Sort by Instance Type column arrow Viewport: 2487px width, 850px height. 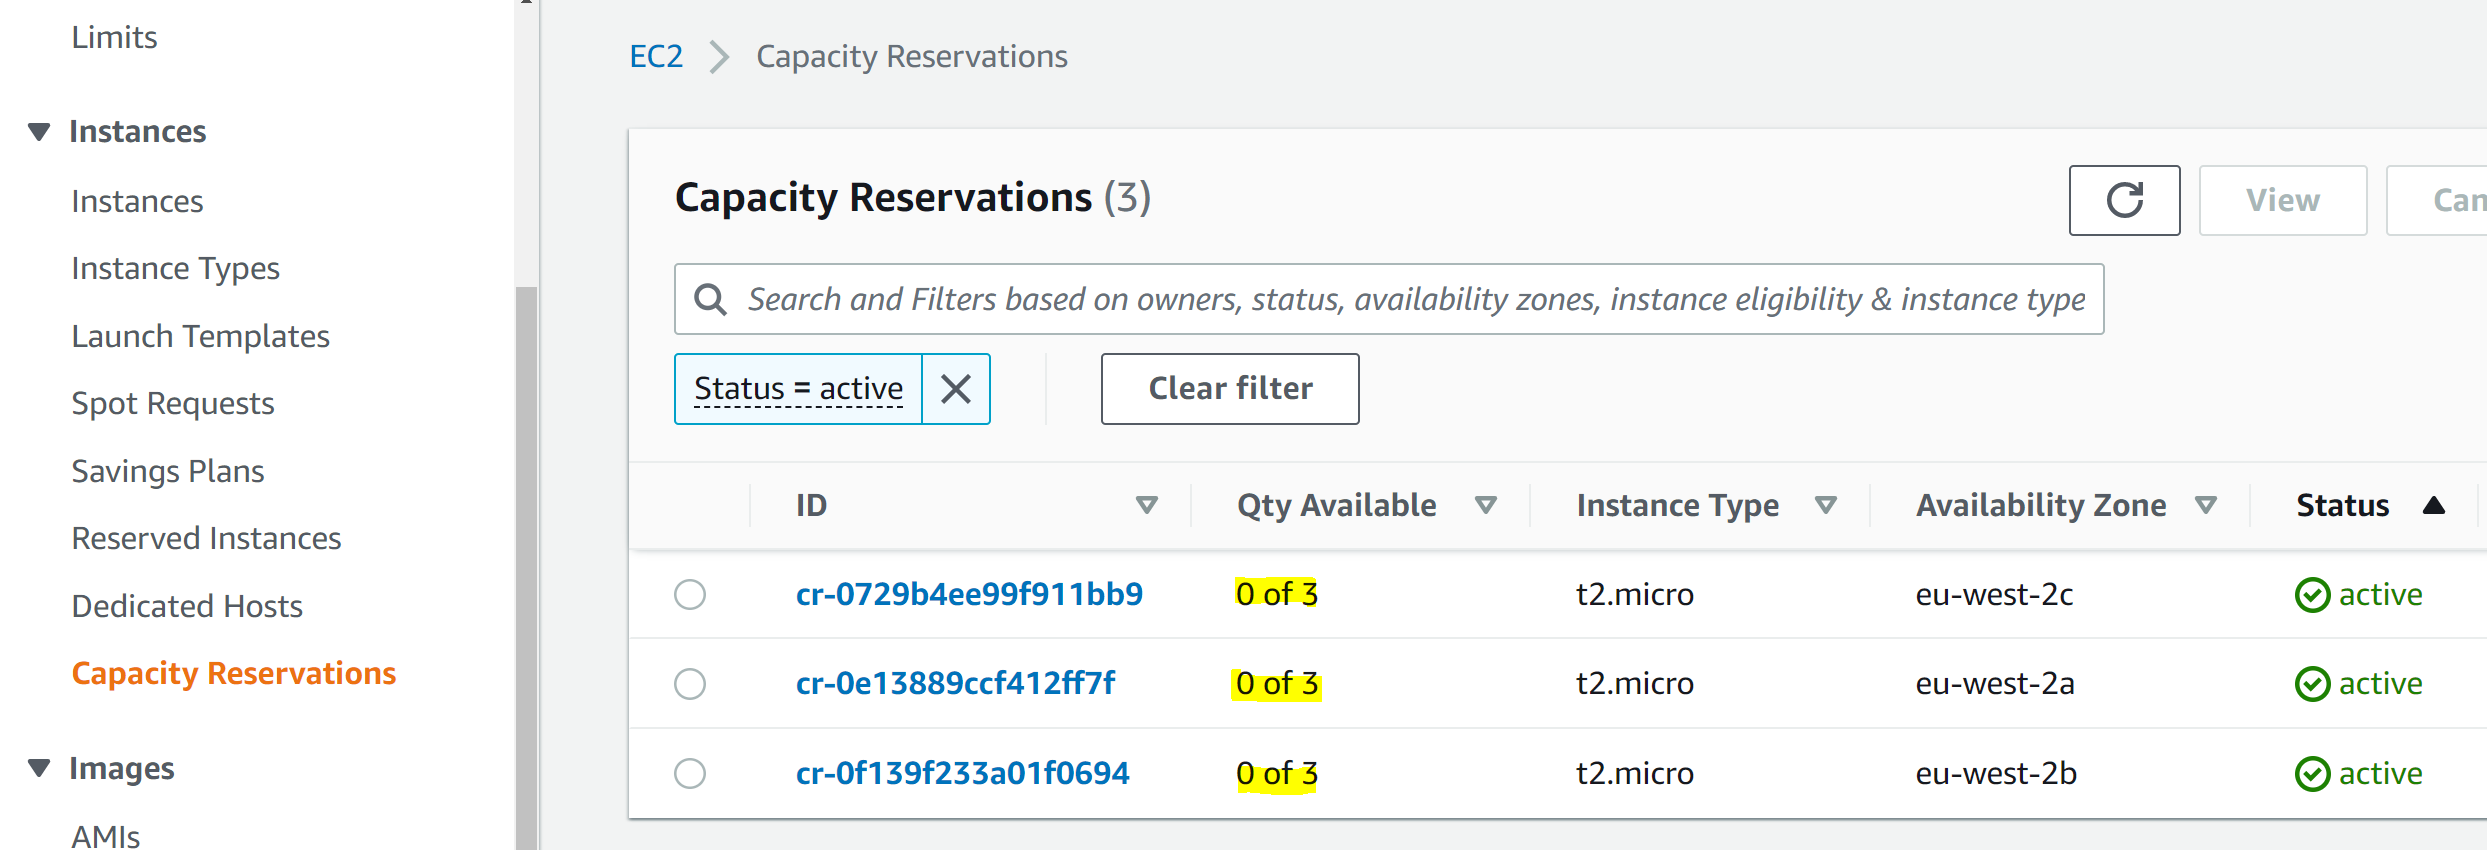(1826, 505)
